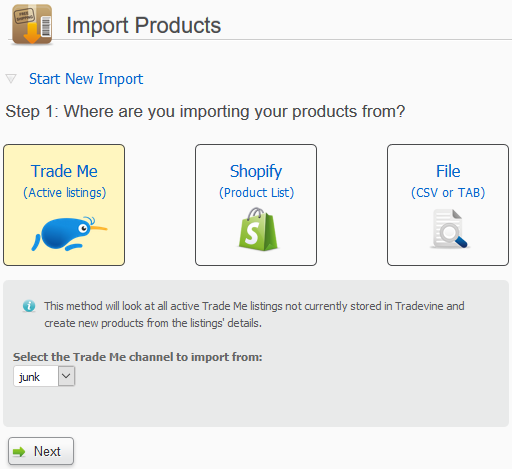Click the green arrow on Next
This screenshot has height=469, width=512.
19,452
